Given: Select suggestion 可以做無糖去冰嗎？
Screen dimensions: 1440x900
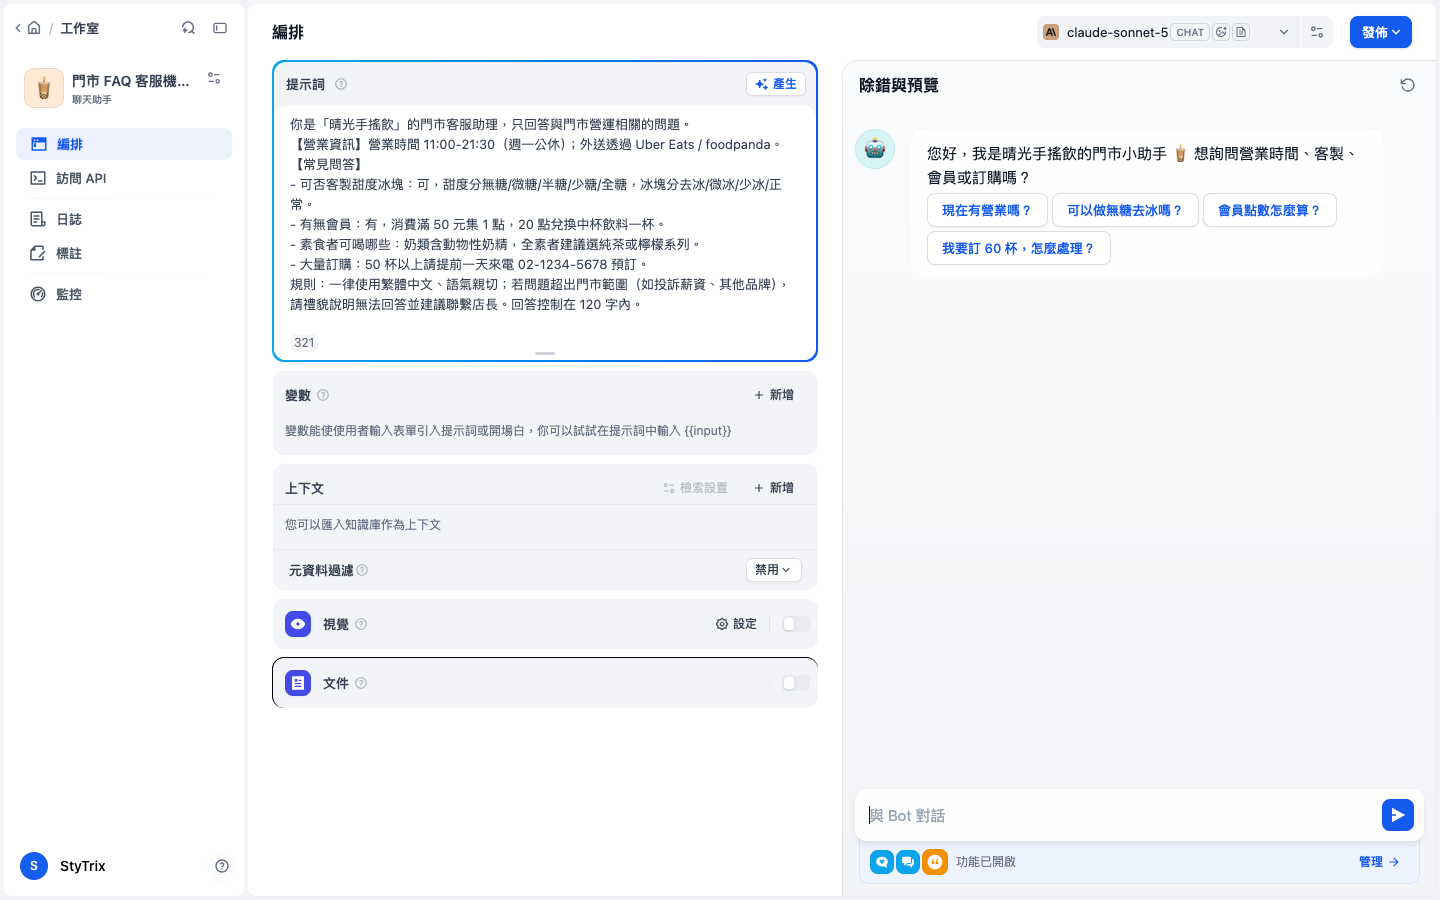Looking at the screenshot, I should (1125, 210).
